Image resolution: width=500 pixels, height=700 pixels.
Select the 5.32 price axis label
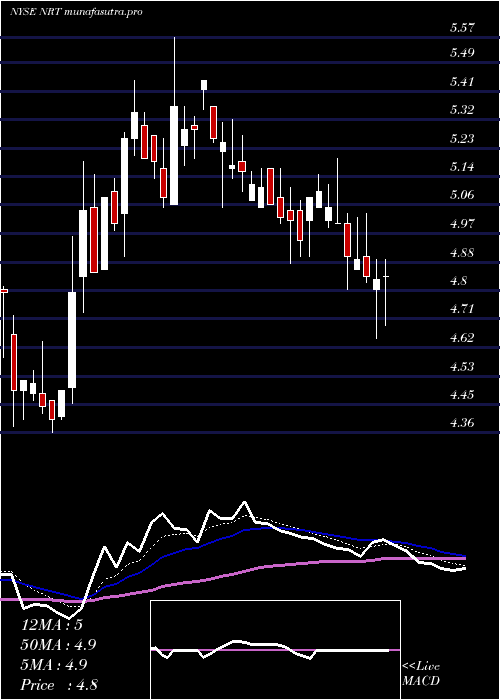pos(462,109)
